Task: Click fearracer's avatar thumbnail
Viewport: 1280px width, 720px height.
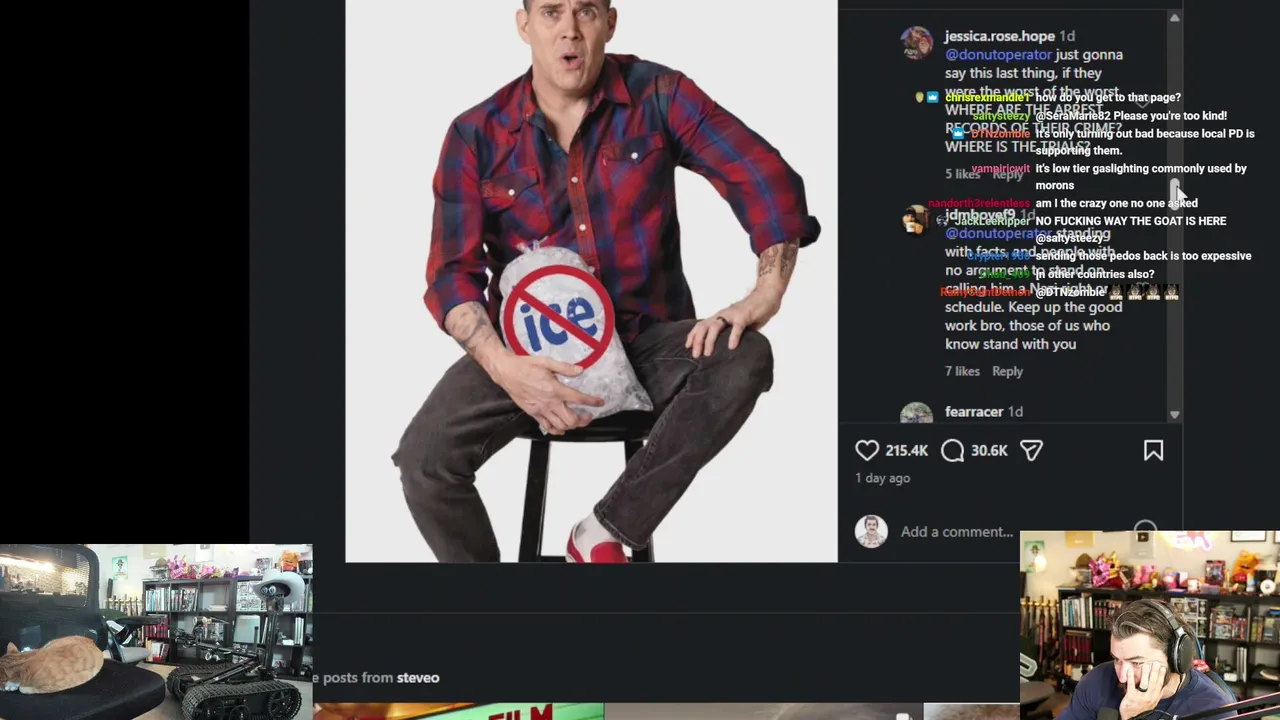Action: click(x=916, y=413)
